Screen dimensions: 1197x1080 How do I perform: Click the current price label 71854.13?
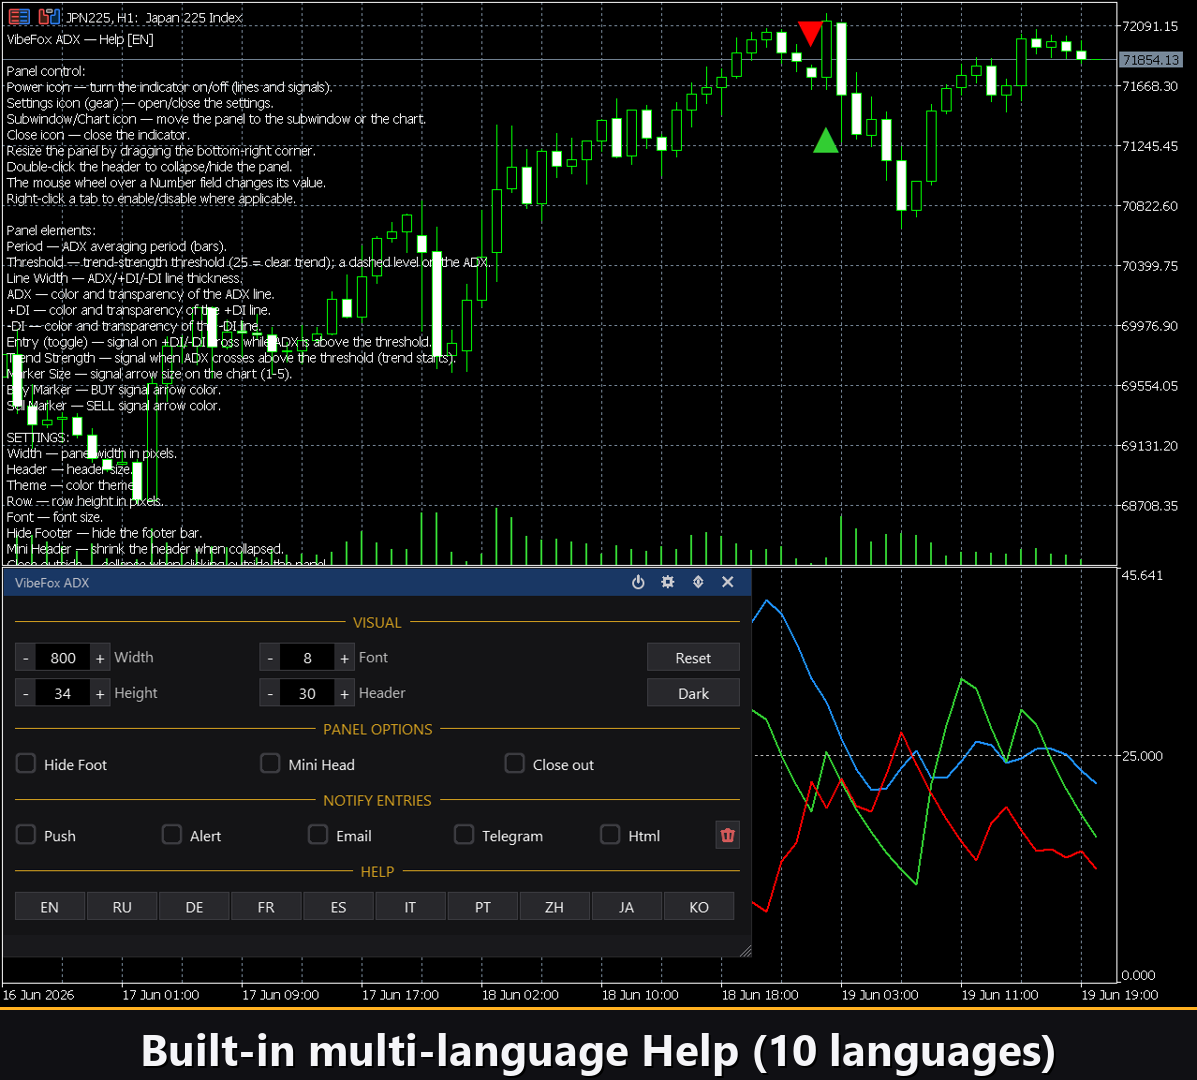click(x=1150, y=60)
